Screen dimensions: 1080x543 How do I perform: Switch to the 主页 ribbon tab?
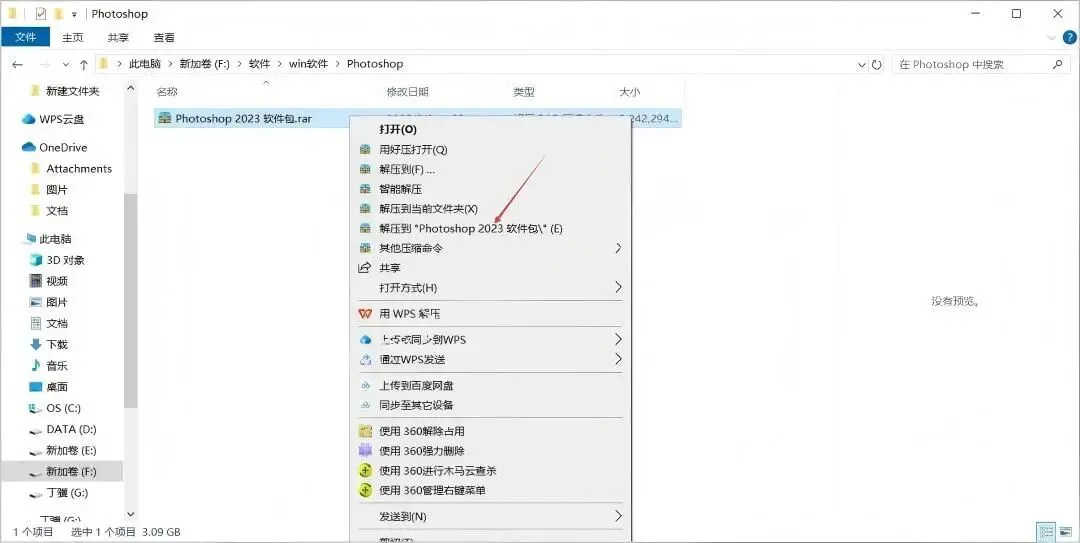tap(72, 37)
